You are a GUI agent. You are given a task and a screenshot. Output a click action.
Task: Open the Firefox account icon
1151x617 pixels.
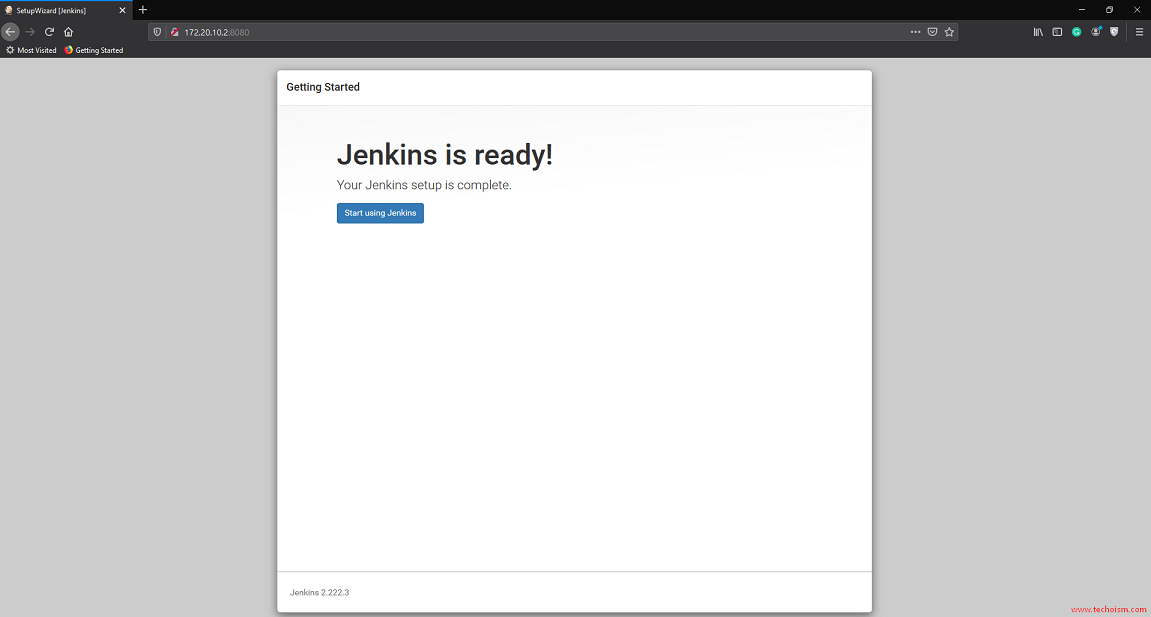1096,32
